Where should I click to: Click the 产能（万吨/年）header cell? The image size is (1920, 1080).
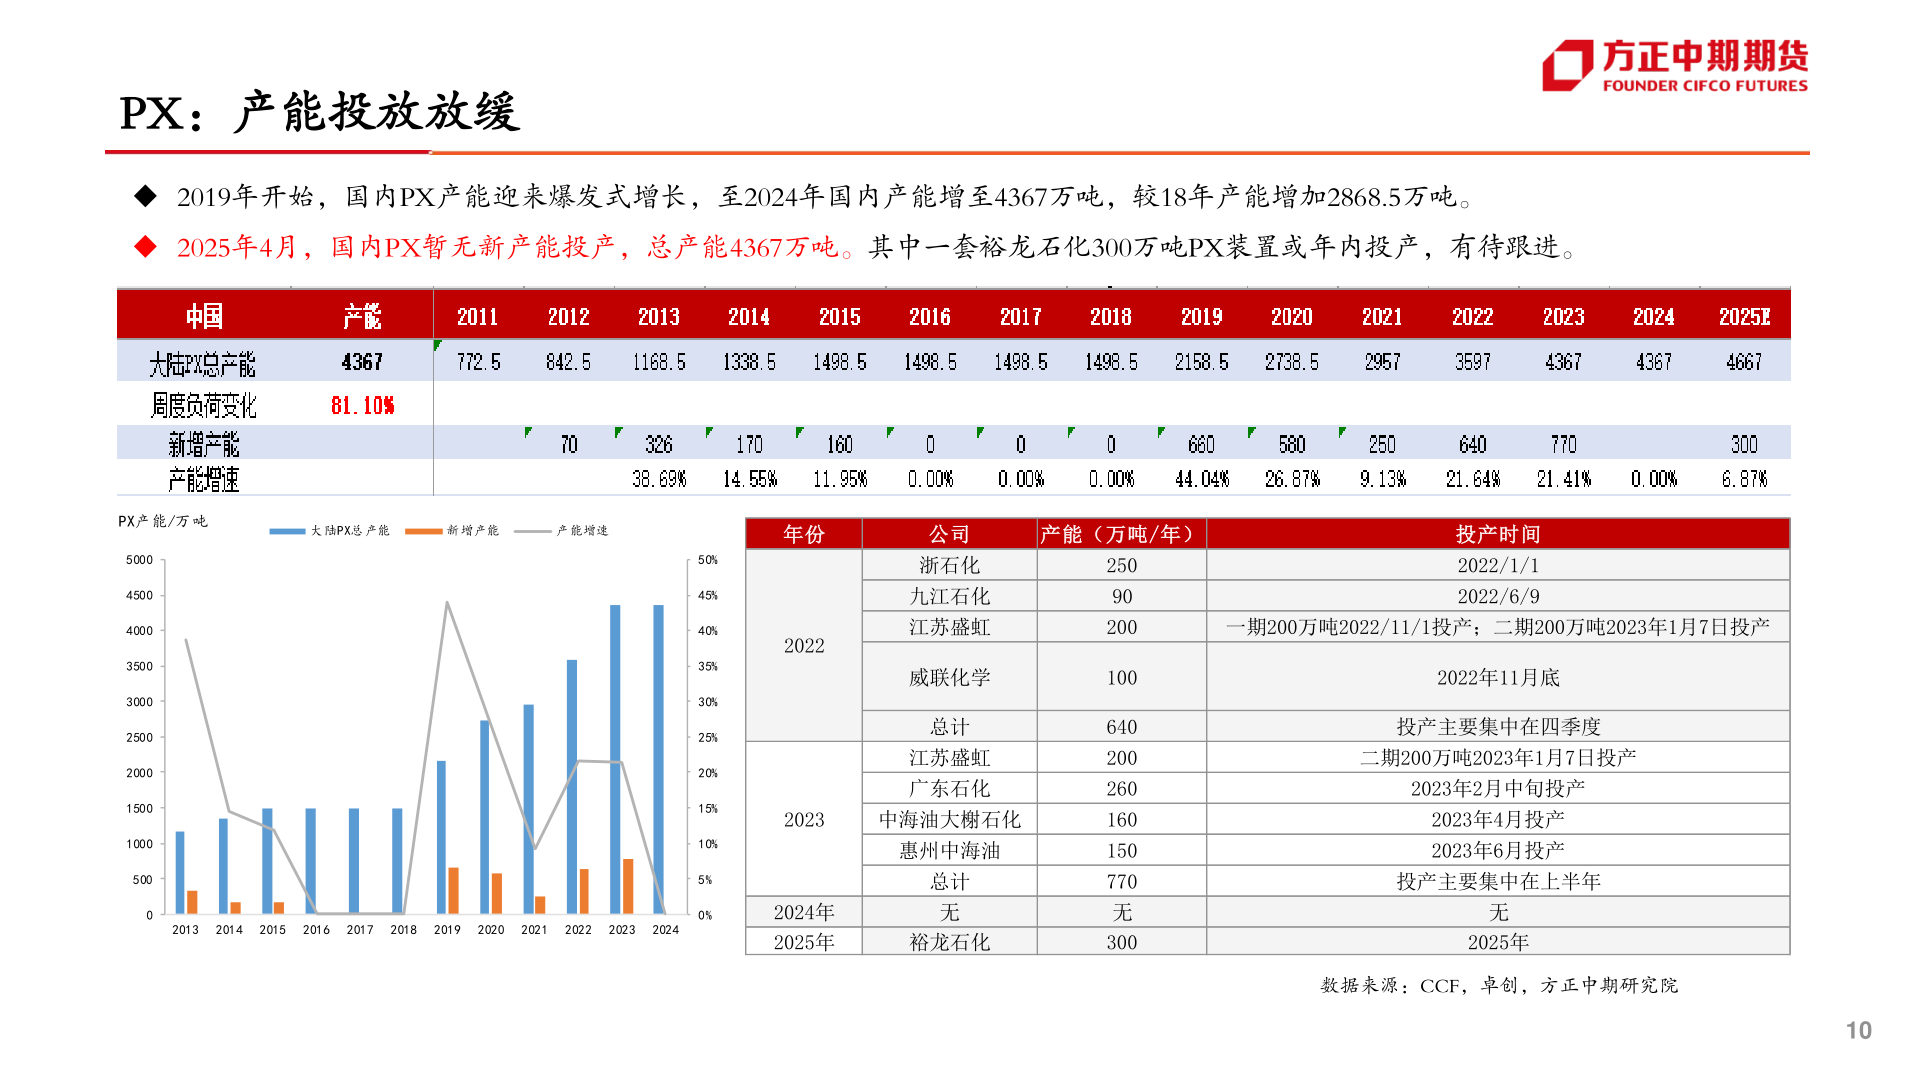(x=1121, y=534)
